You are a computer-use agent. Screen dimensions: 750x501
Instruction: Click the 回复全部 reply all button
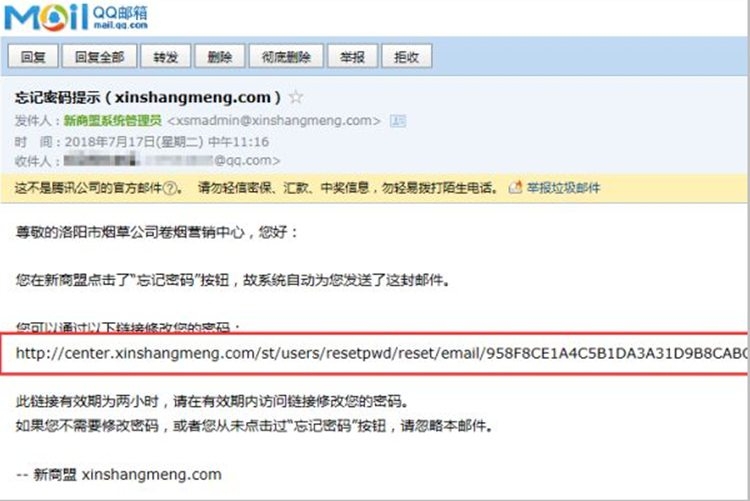[x=99, y=56]
